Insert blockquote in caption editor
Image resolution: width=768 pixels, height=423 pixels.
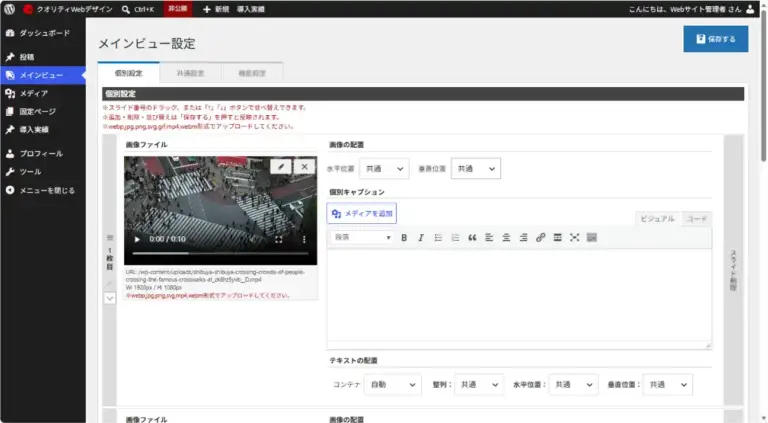coord(472,237)
